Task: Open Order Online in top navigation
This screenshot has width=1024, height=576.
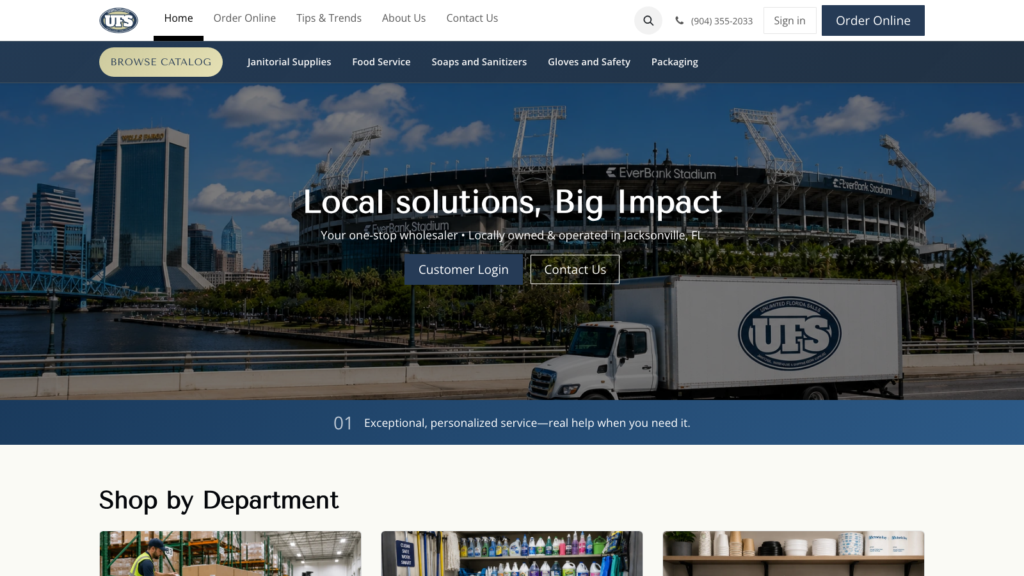Action: pos(244,18)
